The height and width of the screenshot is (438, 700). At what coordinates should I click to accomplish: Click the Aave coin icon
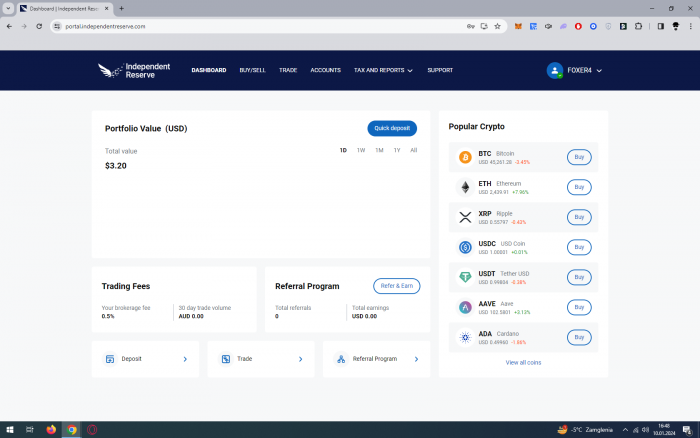coord(465,308)
